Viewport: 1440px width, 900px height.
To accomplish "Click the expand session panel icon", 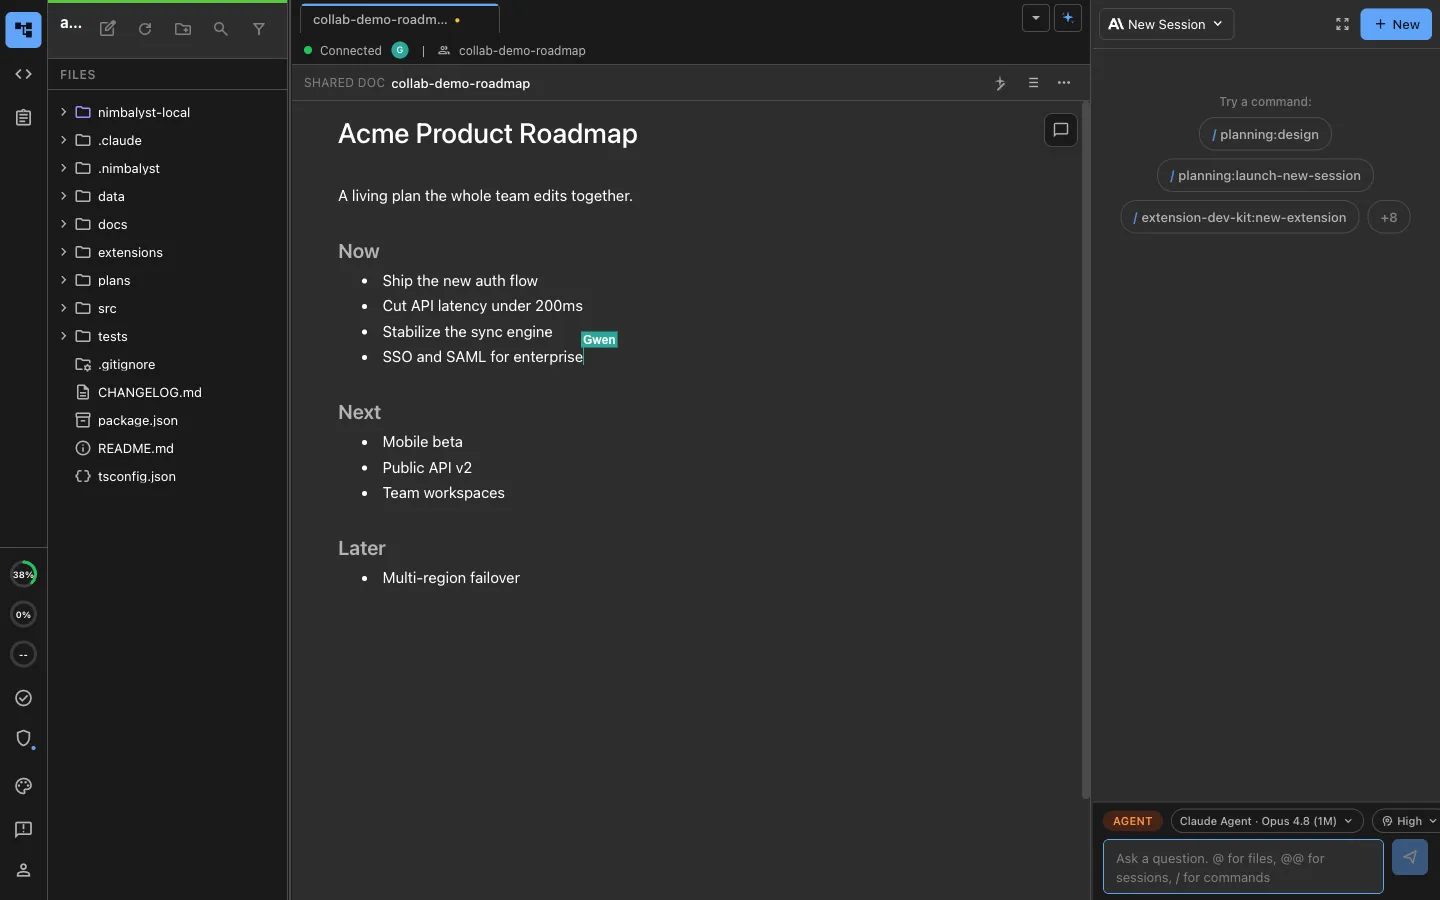I will click(1342, 24).
